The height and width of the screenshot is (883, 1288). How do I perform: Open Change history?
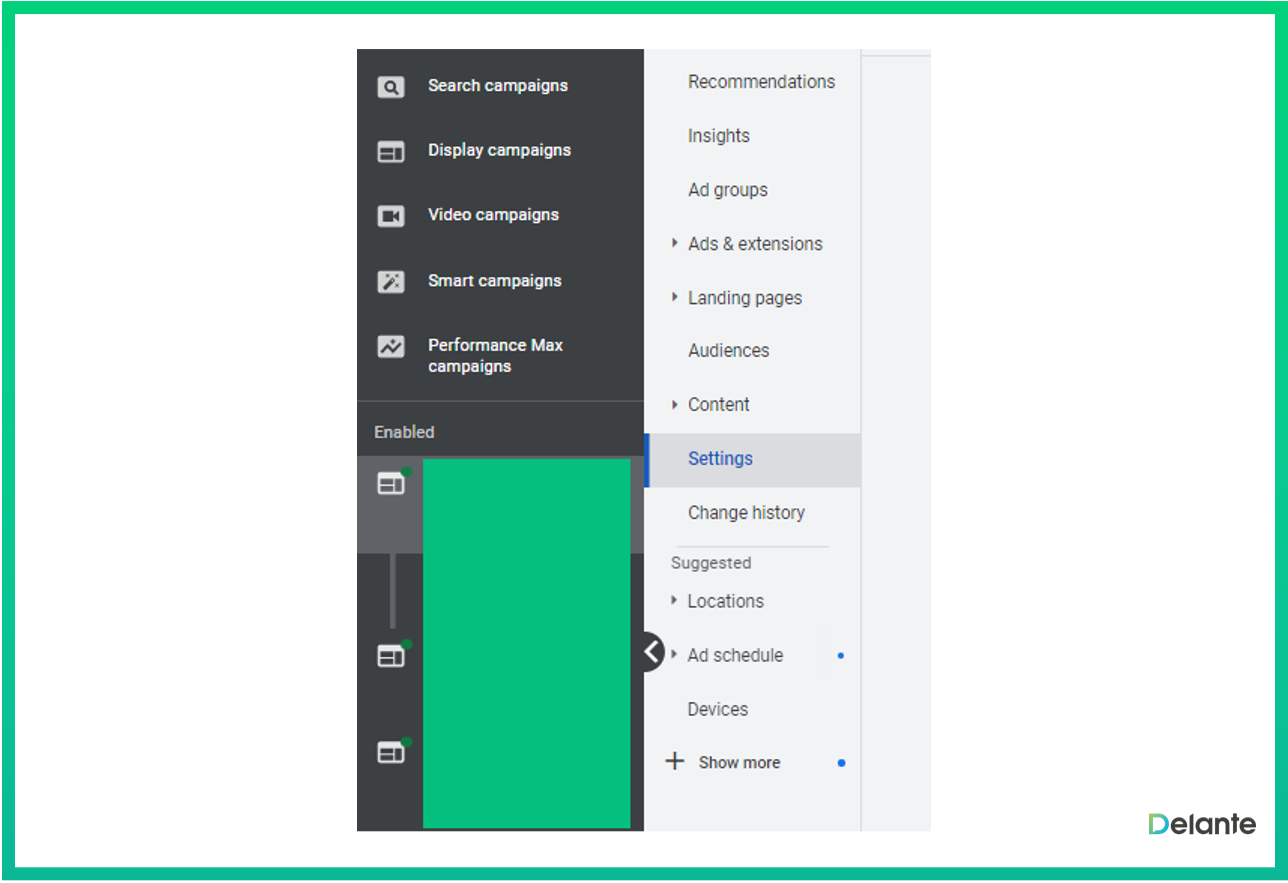pyautogui.click(x=746, y=513)
